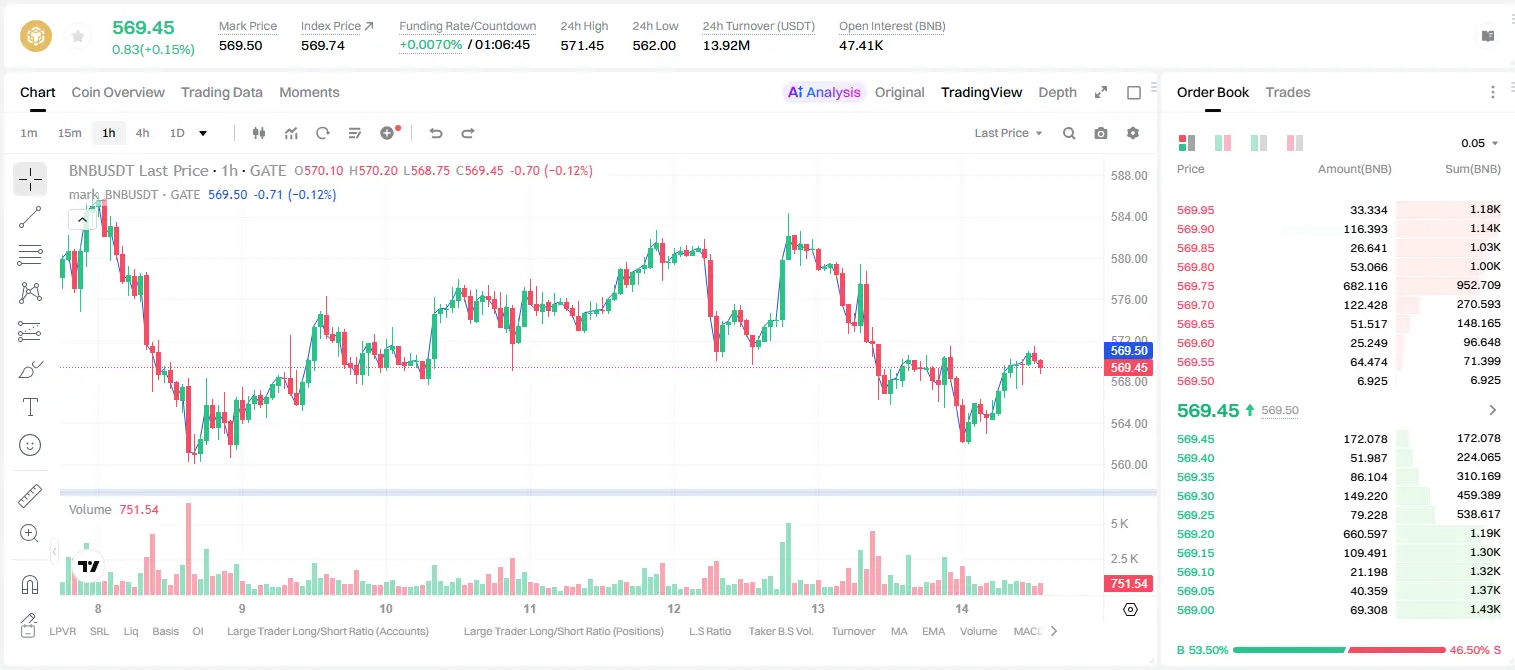The height and width of the screenshot is (670, 1515).
Task: Expand the Last Price dropdown
Action: pos(1008,133)
